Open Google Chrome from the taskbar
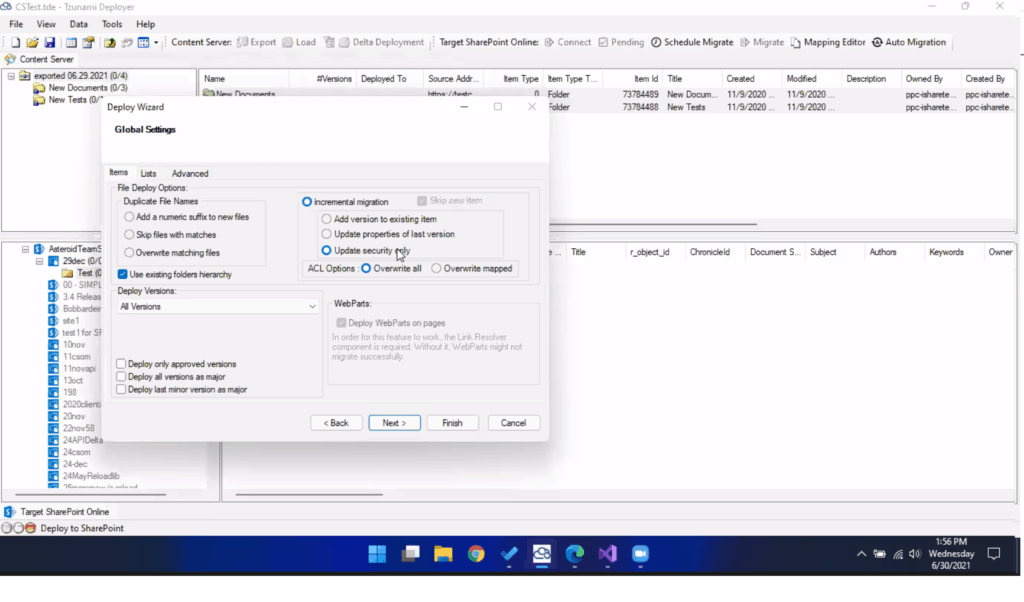 (x=476, y=554)
